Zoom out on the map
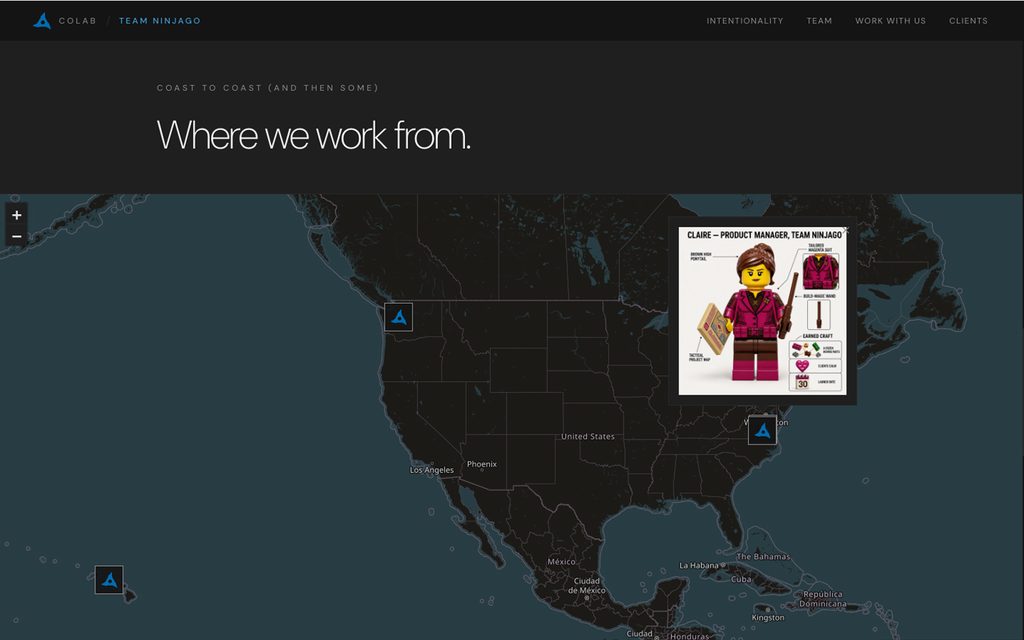Viewport: 1024px width, 640px height. (x=17, y=236)
